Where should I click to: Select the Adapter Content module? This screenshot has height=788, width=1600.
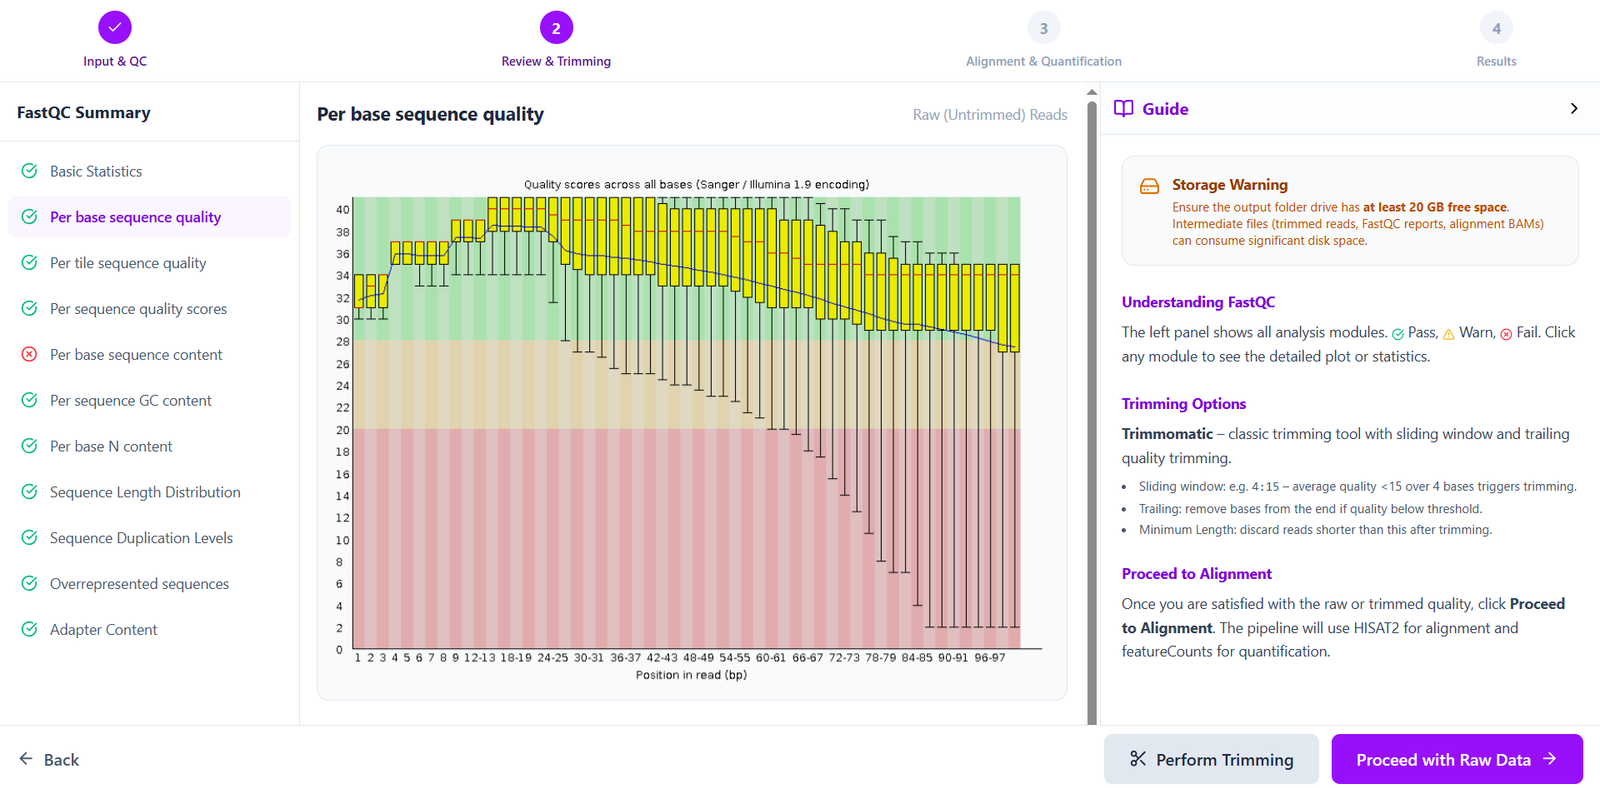point(149,629)
